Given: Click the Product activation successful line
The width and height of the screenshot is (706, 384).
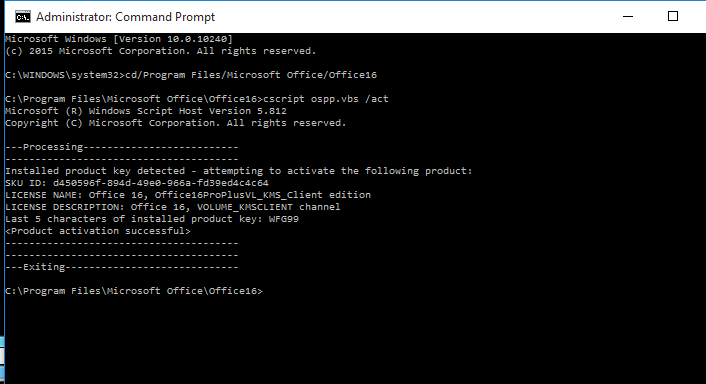Looking at the screenshot, I should click(x=98, y=231).
